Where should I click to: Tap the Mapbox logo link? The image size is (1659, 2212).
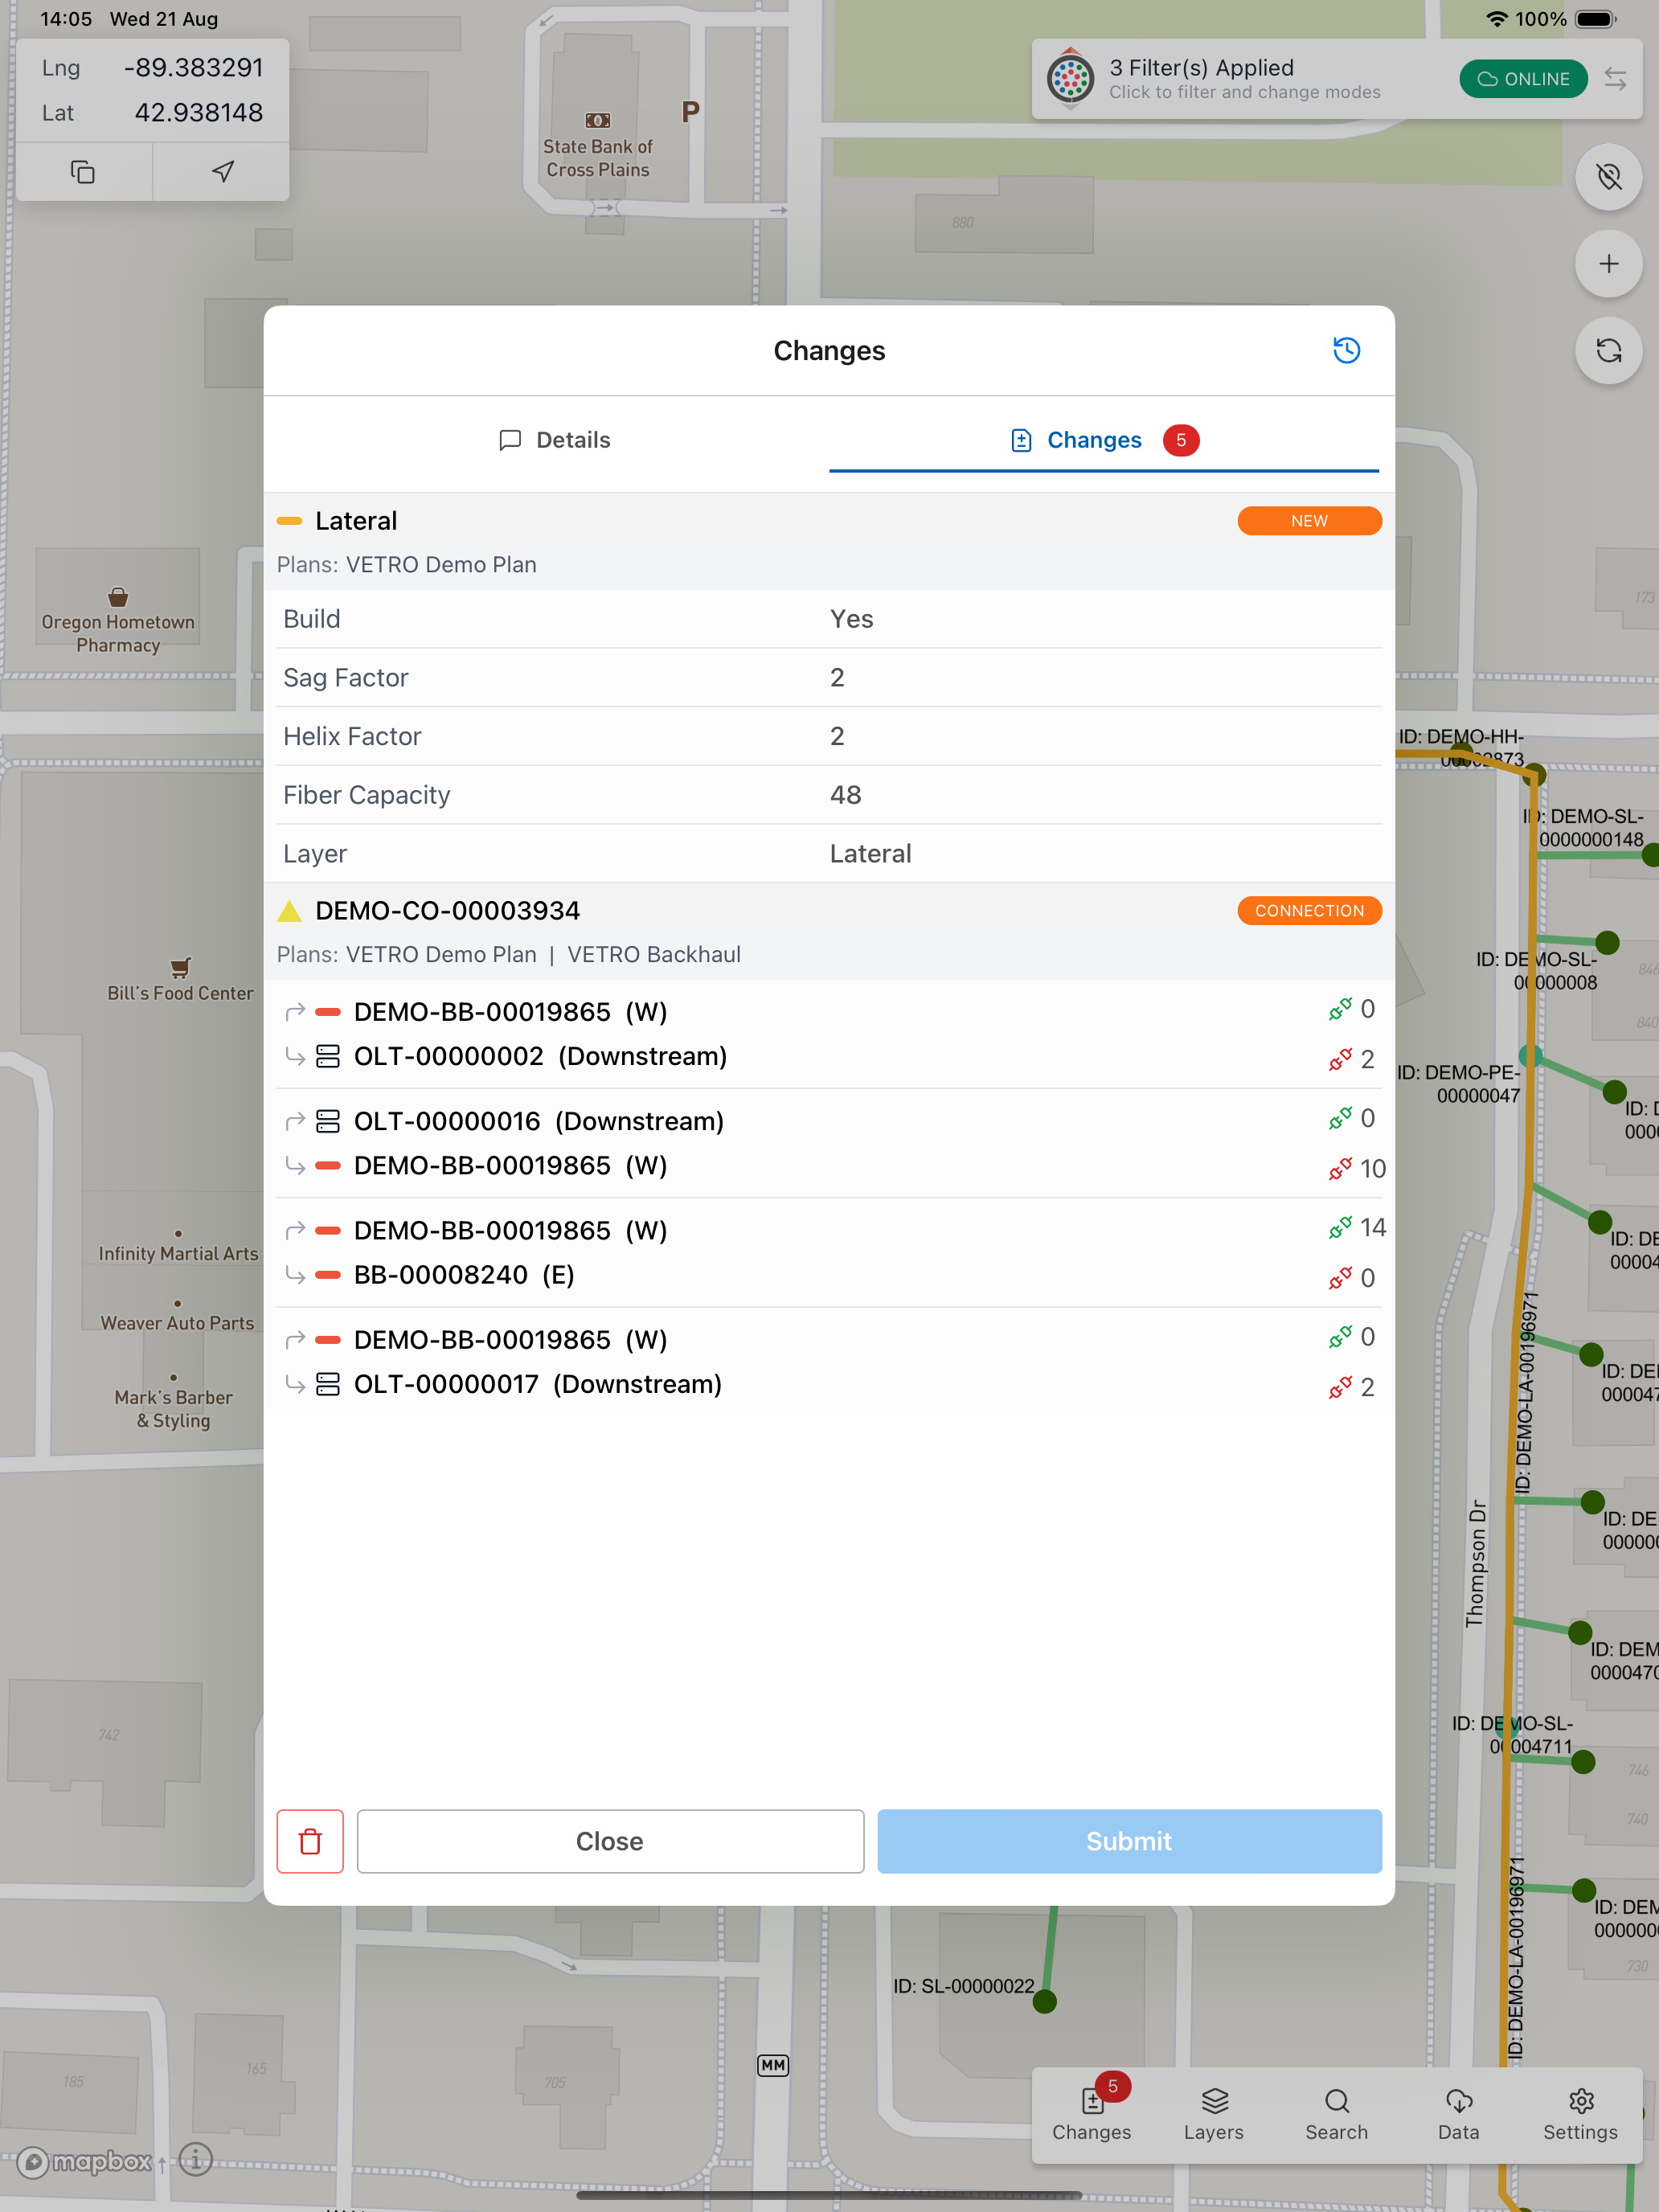85,2162
